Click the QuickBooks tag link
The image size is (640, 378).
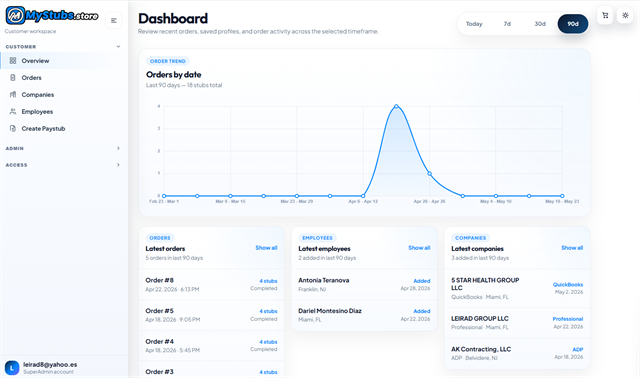[568, 285]
